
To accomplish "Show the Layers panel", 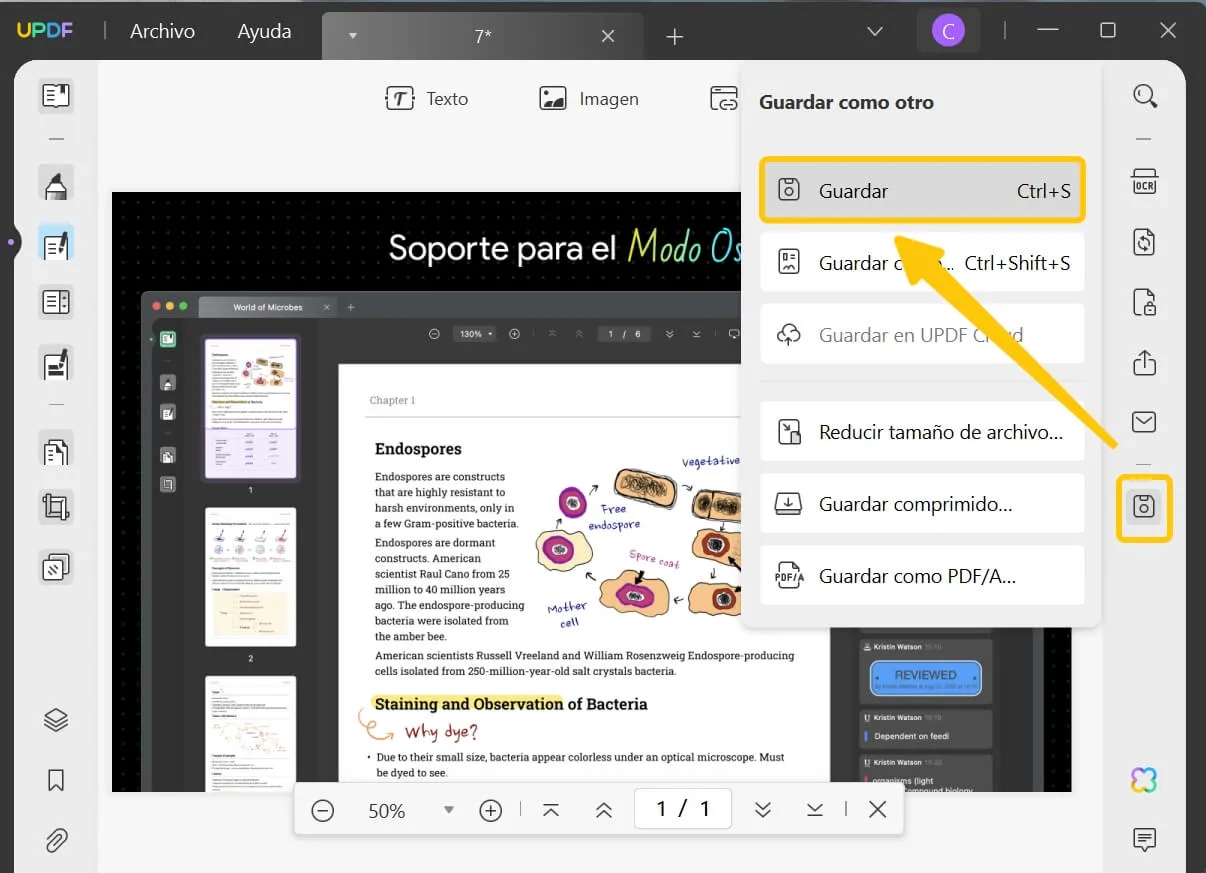I will click(x=56, y=720).
